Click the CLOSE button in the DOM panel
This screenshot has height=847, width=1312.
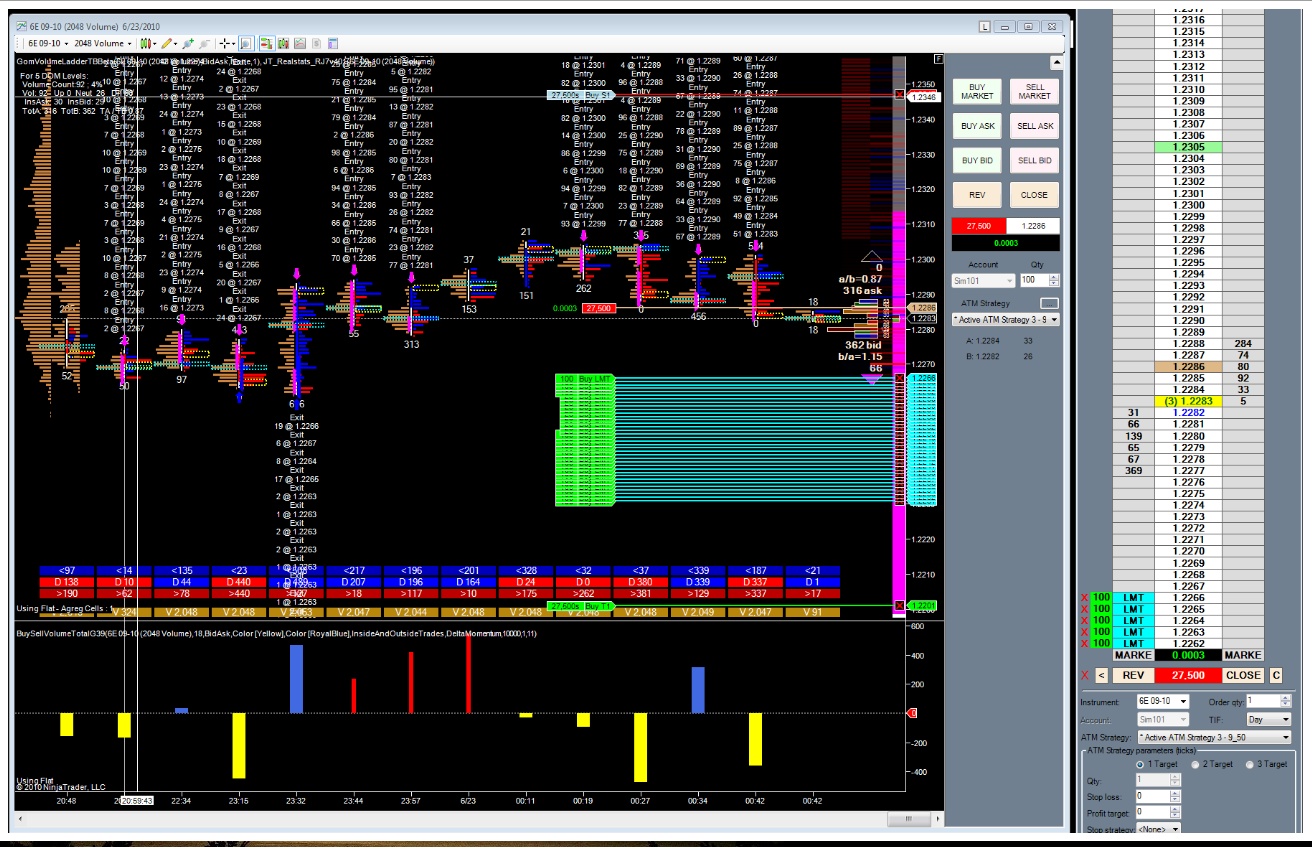[x=1244, y=675]
